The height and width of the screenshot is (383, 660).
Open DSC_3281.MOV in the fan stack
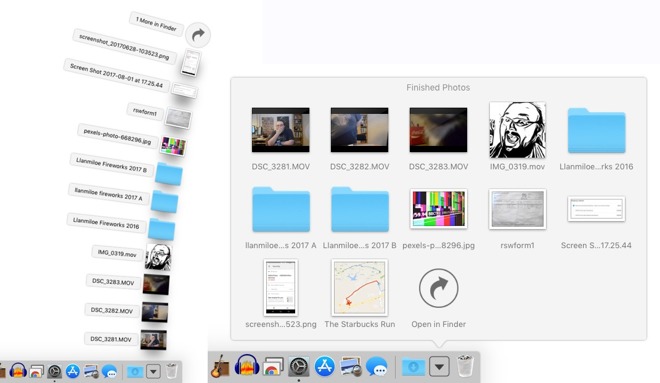(x=153, y=340)
